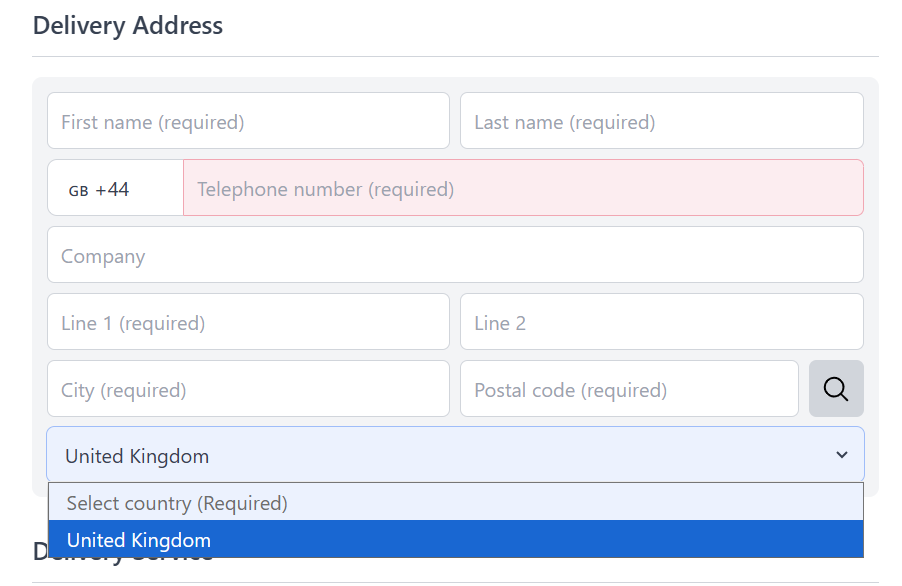Viewport: 902px width, 586px height.
Task: Click the grey form panel's top padding
Action: click(455, 85)
